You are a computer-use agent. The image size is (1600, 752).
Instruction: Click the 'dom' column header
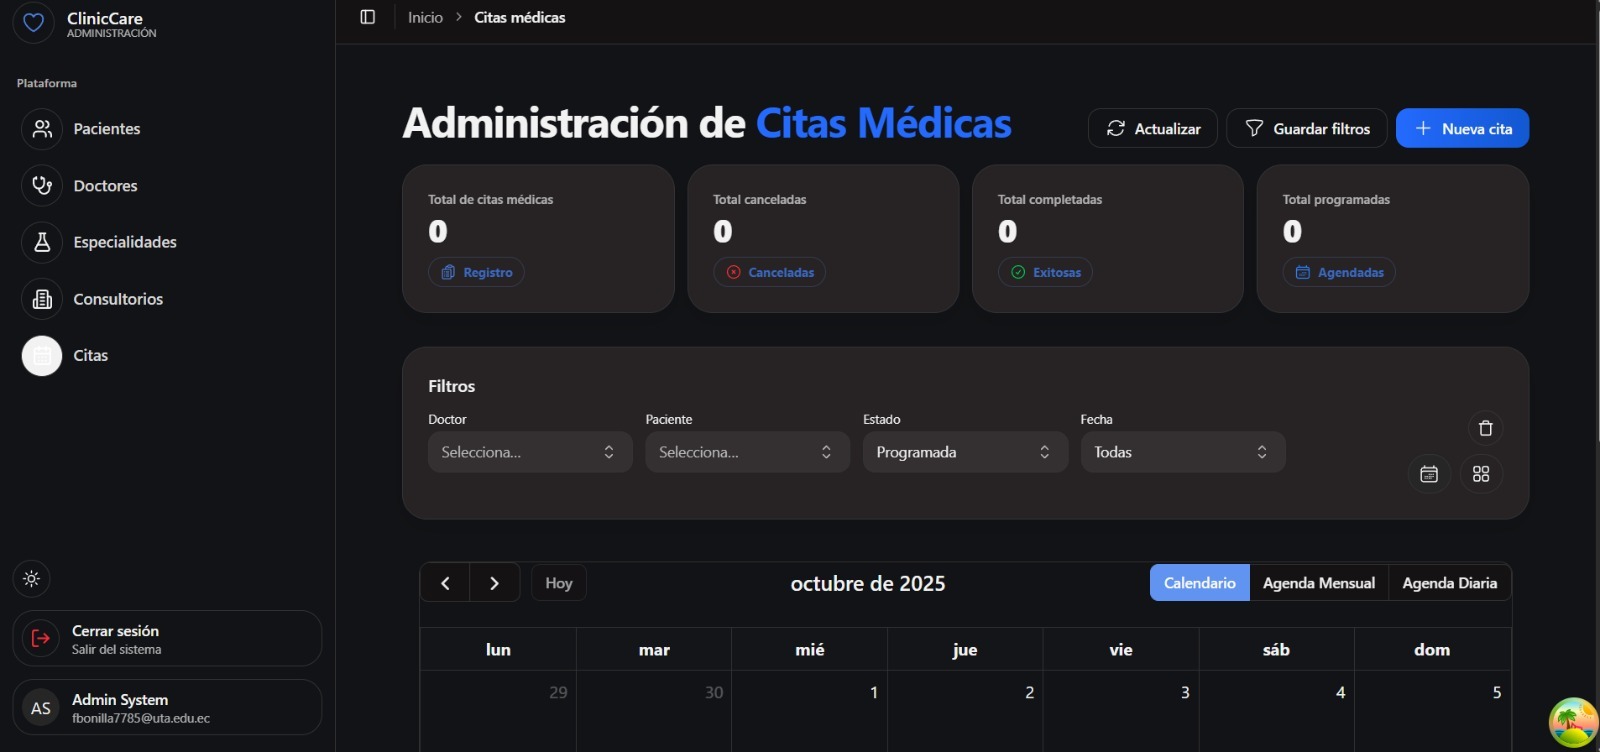coord(1432,650)
